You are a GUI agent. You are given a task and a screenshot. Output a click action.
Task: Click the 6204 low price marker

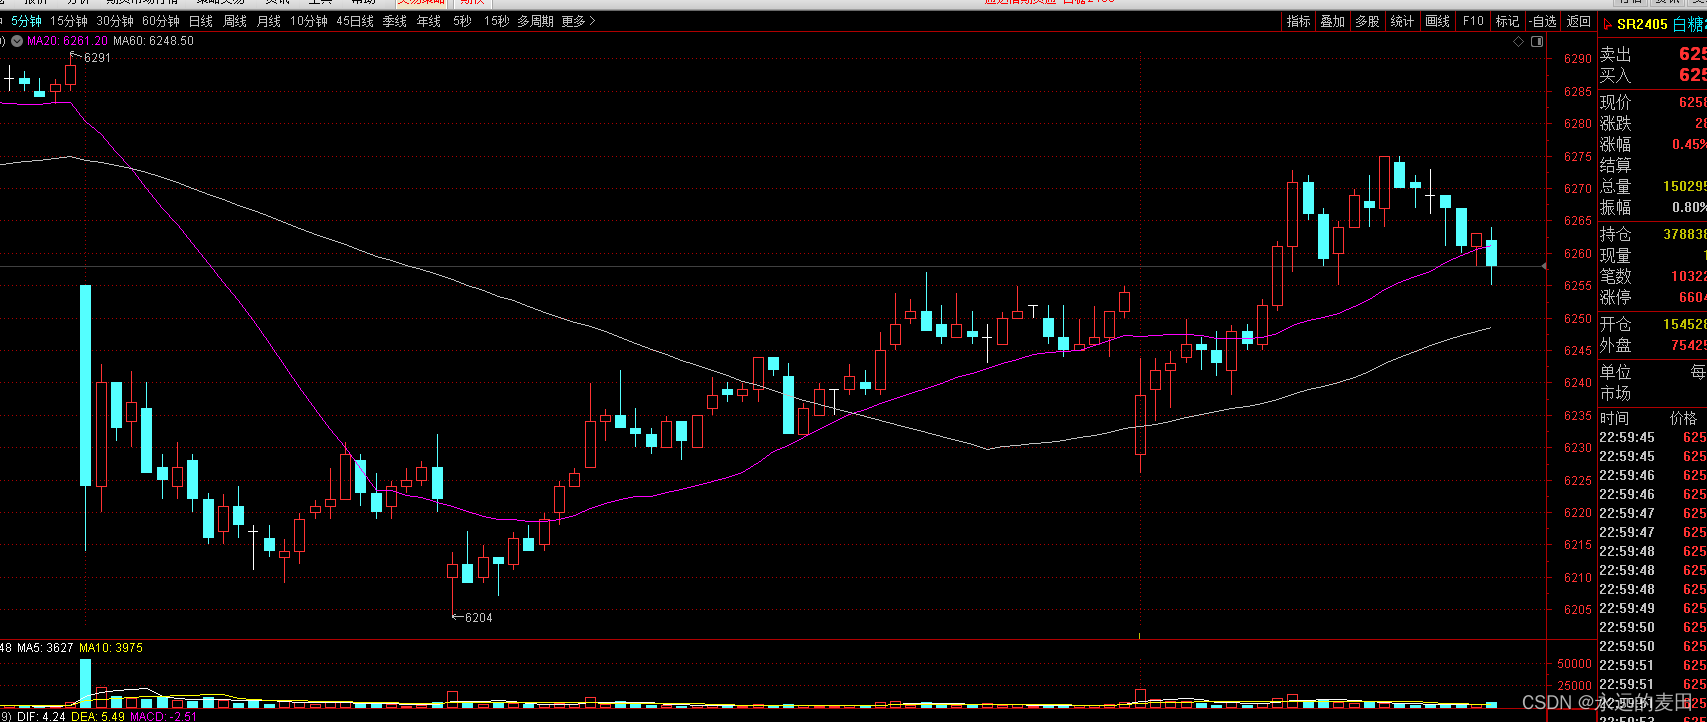[478, 618]
